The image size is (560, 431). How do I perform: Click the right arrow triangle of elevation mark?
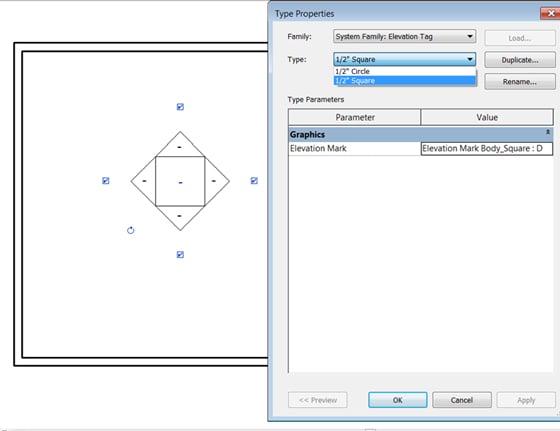coord(215,181)
